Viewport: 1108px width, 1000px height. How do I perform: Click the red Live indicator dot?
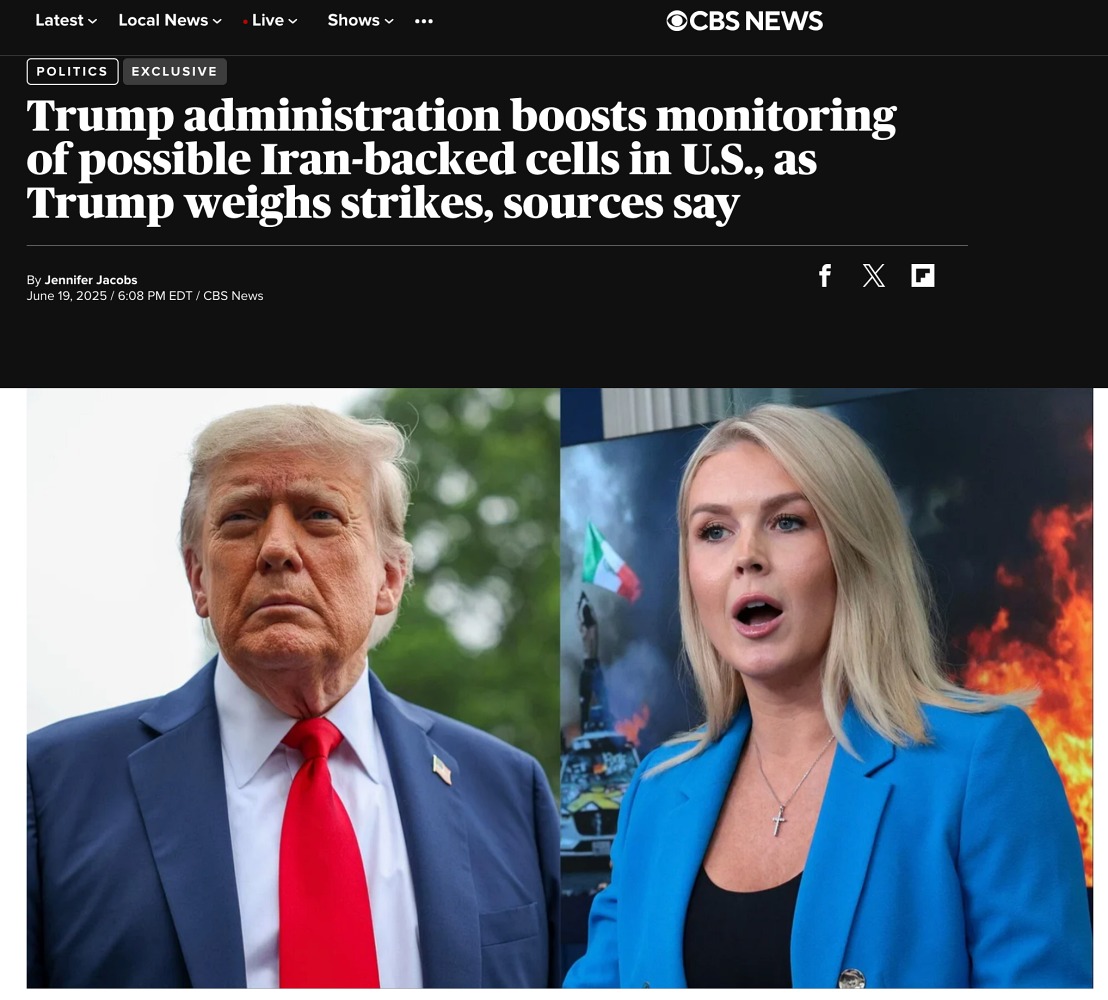coord(245,22)
